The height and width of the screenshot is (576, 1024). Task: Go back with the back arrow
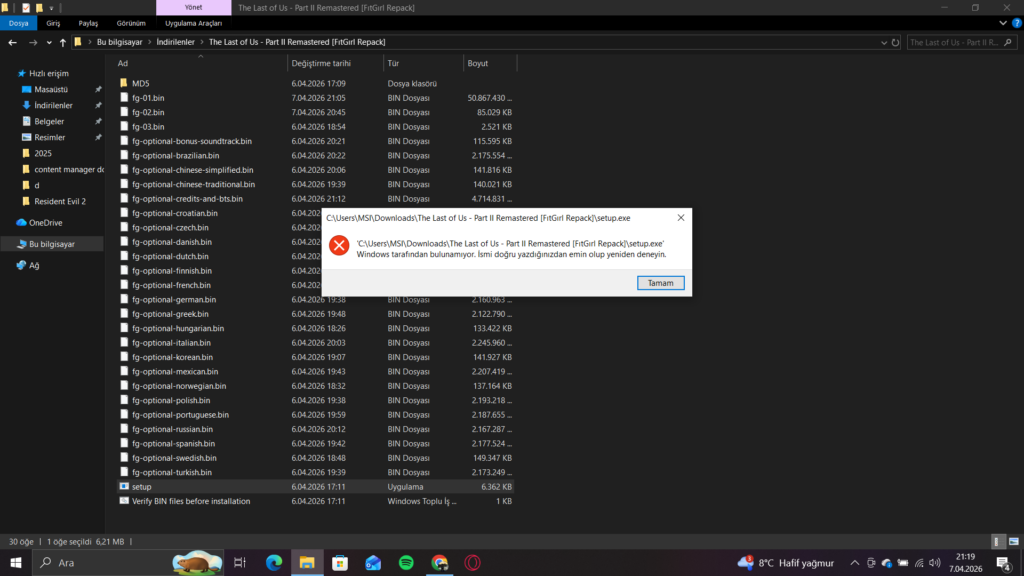(x=12, y=42)
